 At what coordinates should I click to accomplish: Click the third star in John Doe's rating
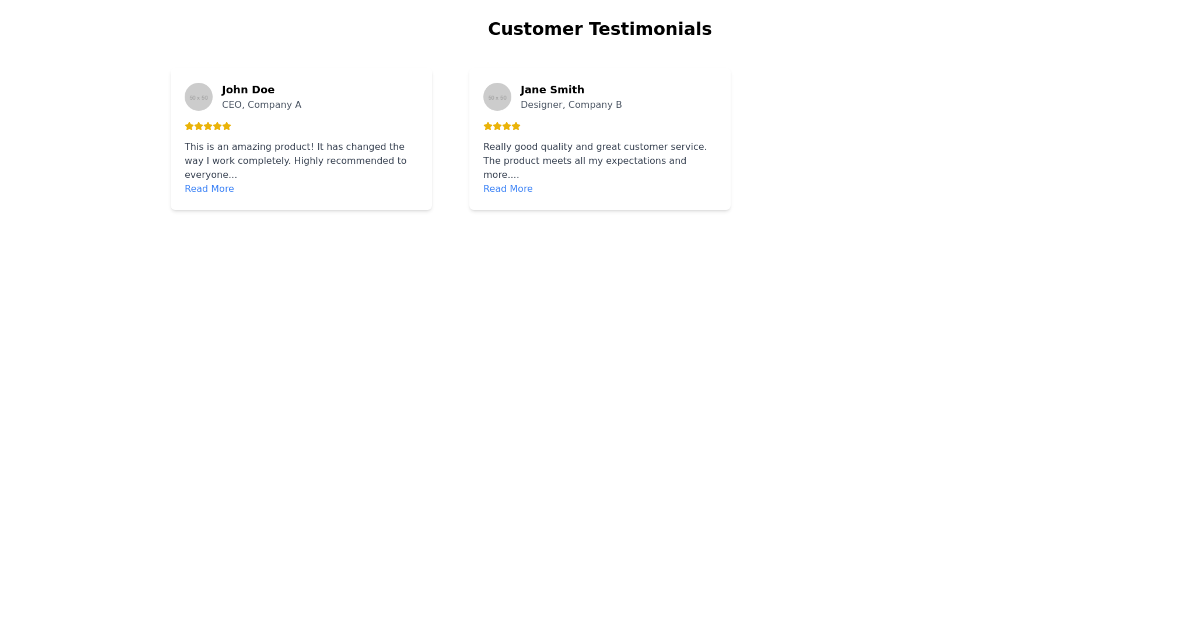(207, 126)
